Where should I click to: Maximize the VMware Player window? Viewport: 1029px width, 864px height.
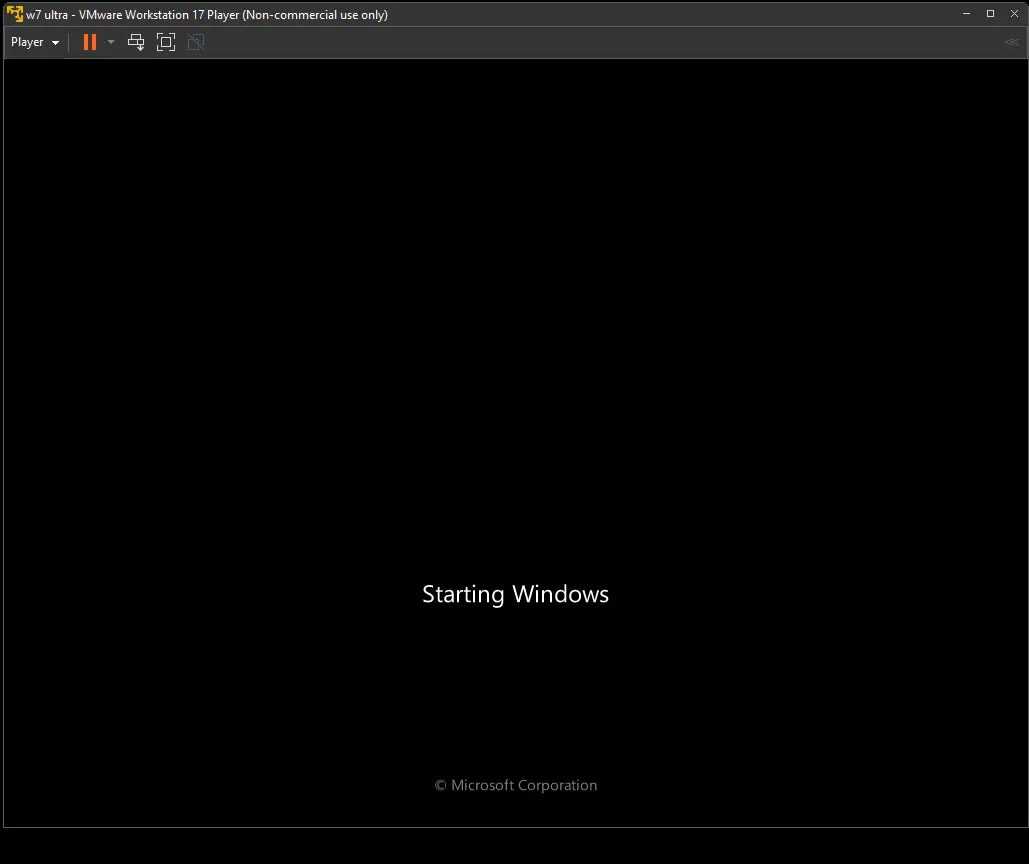[990, 13]
